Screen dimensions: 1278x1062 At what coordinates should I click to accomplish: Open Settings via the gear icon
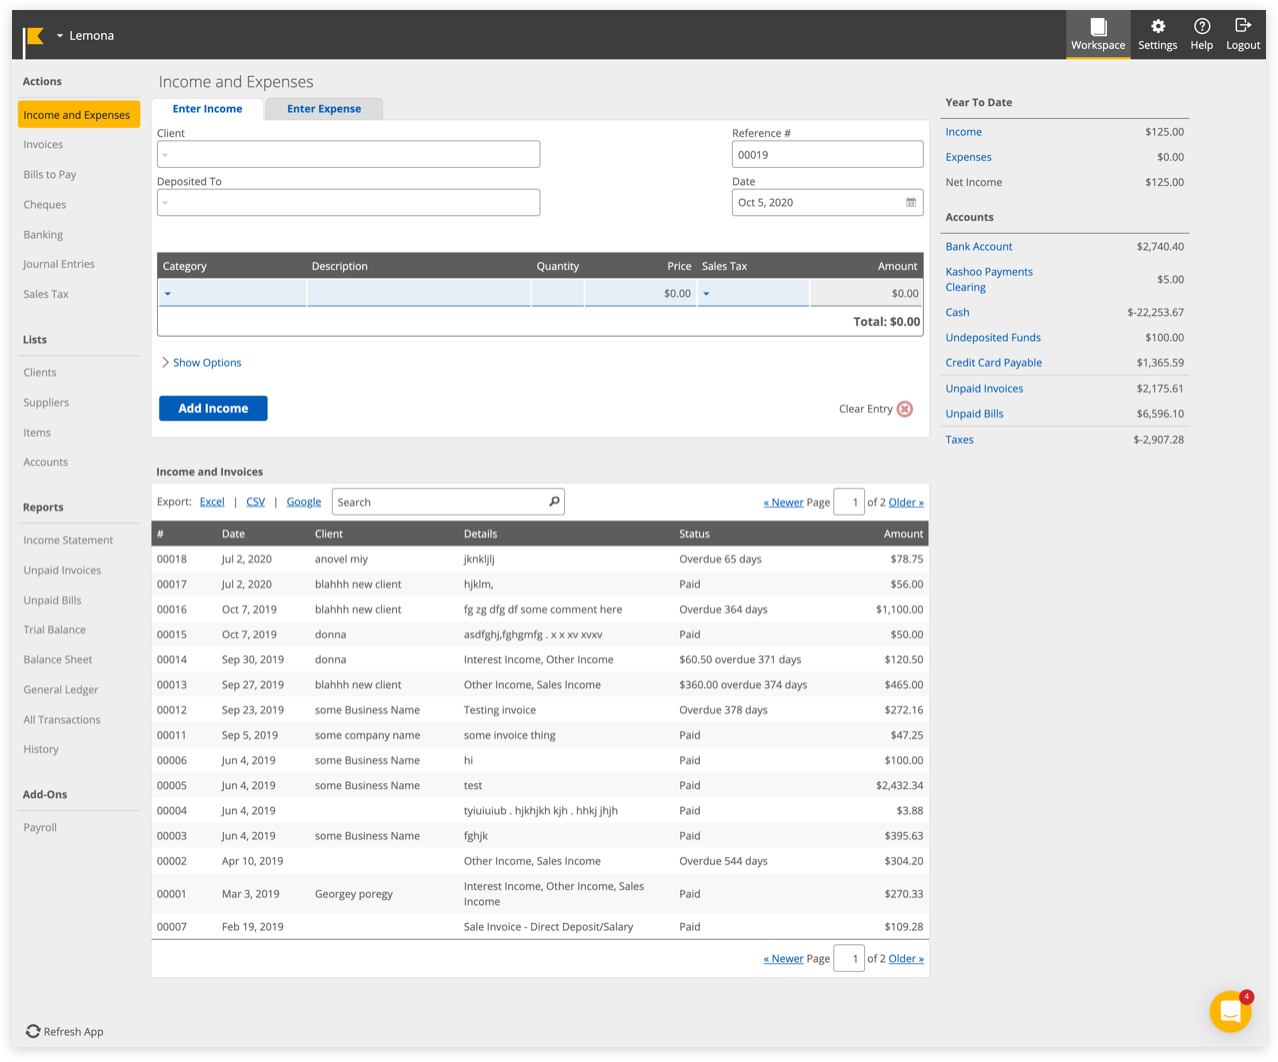(1157, 27)
